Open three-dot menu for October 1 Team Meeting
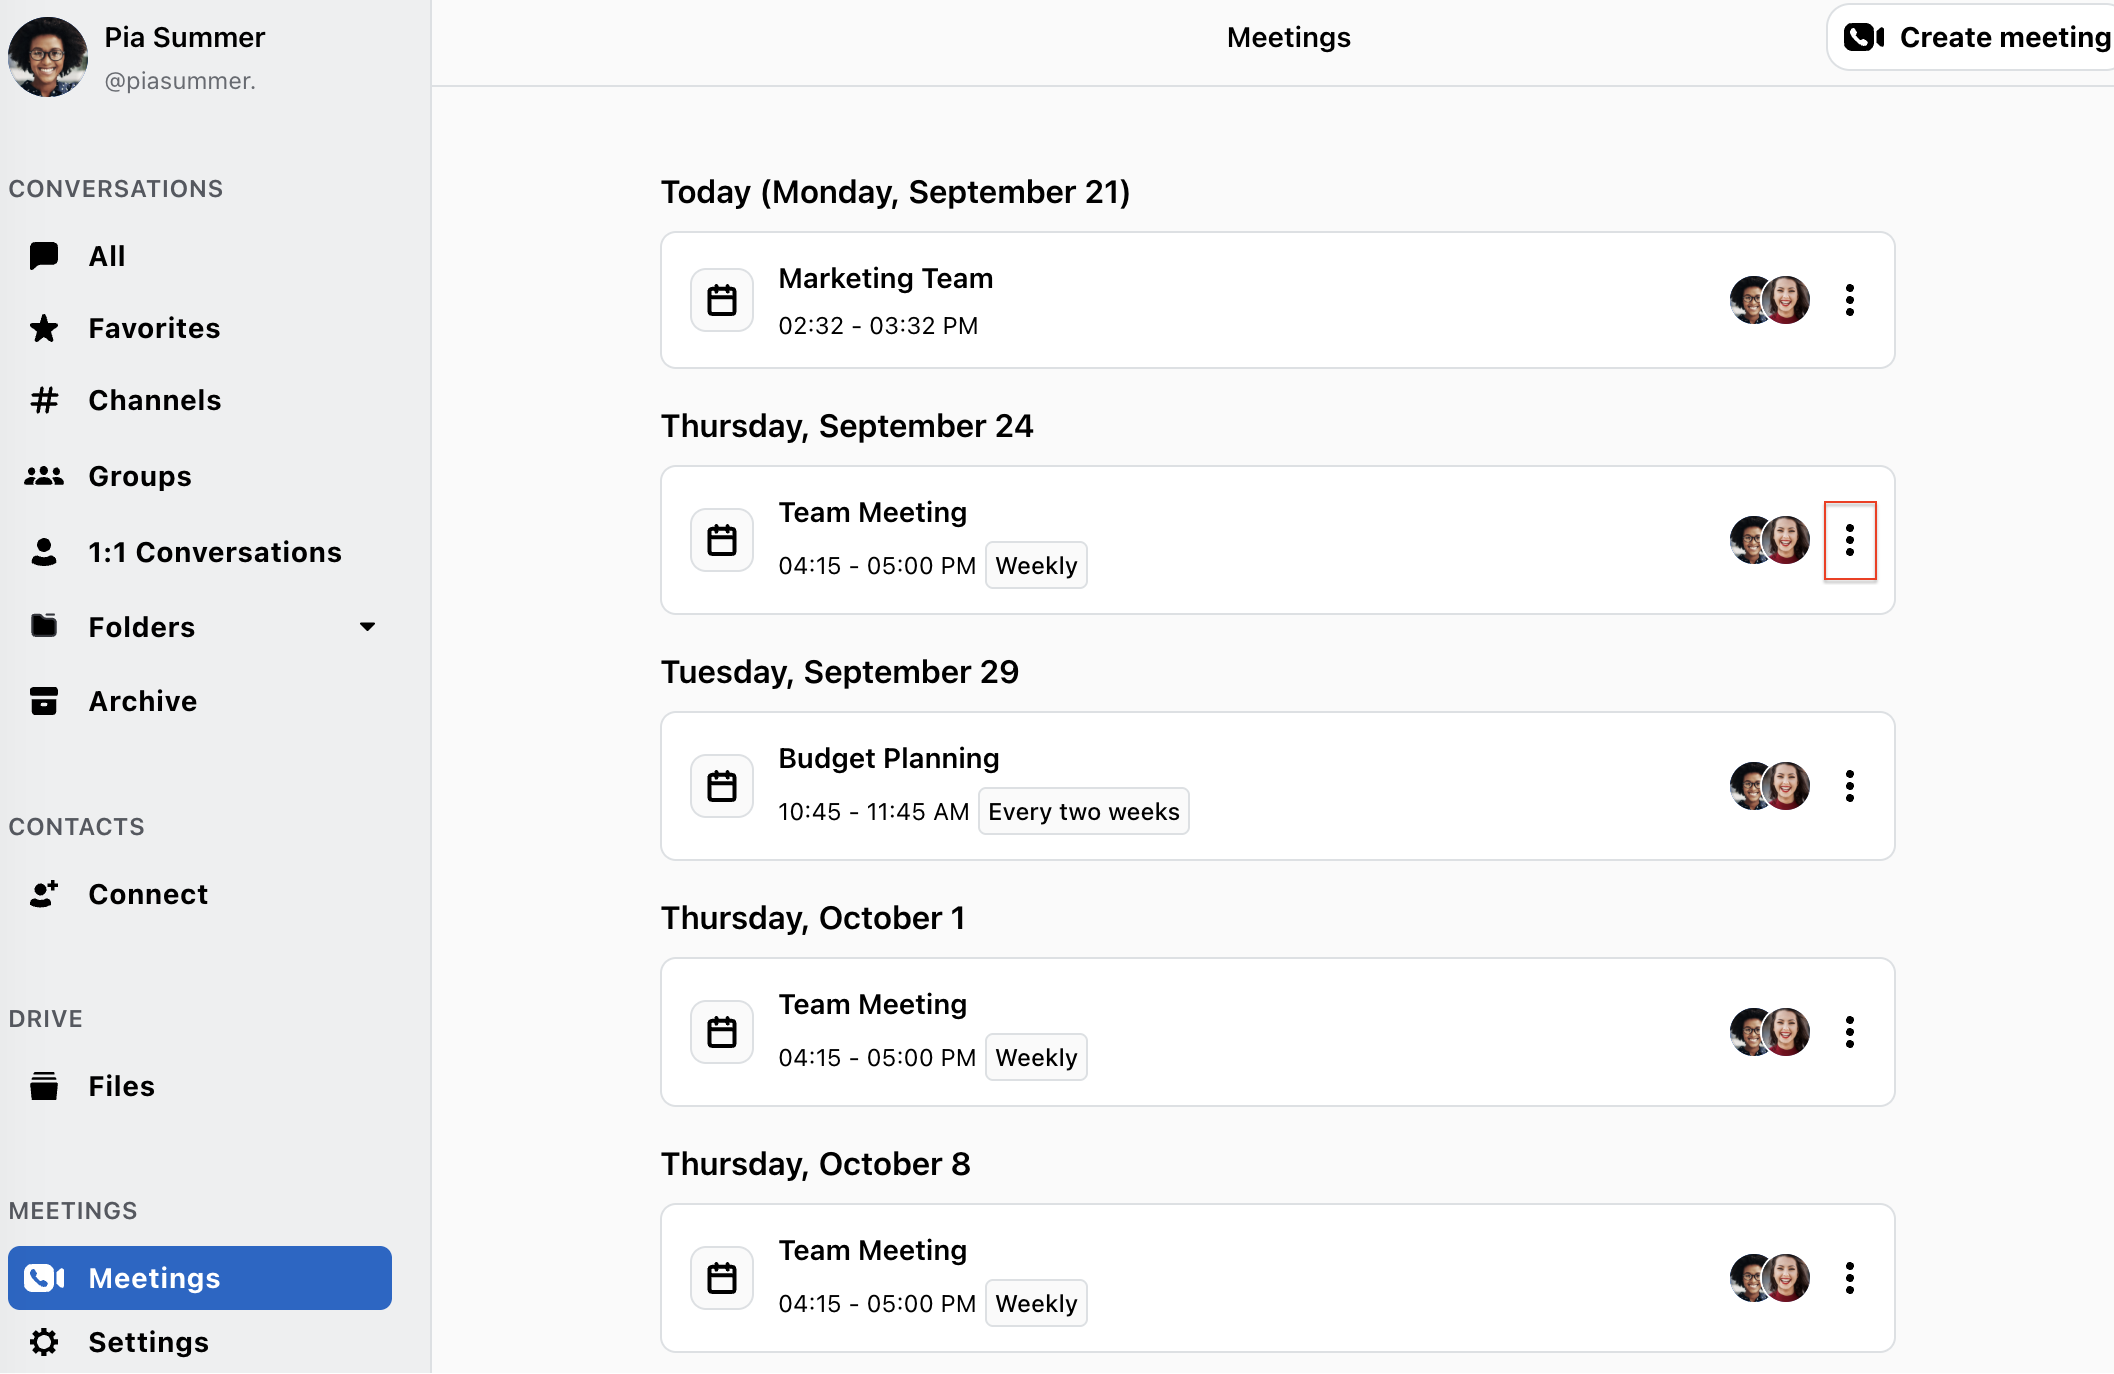This screenshot has height=1374, width=2114. [1849, 1032]
